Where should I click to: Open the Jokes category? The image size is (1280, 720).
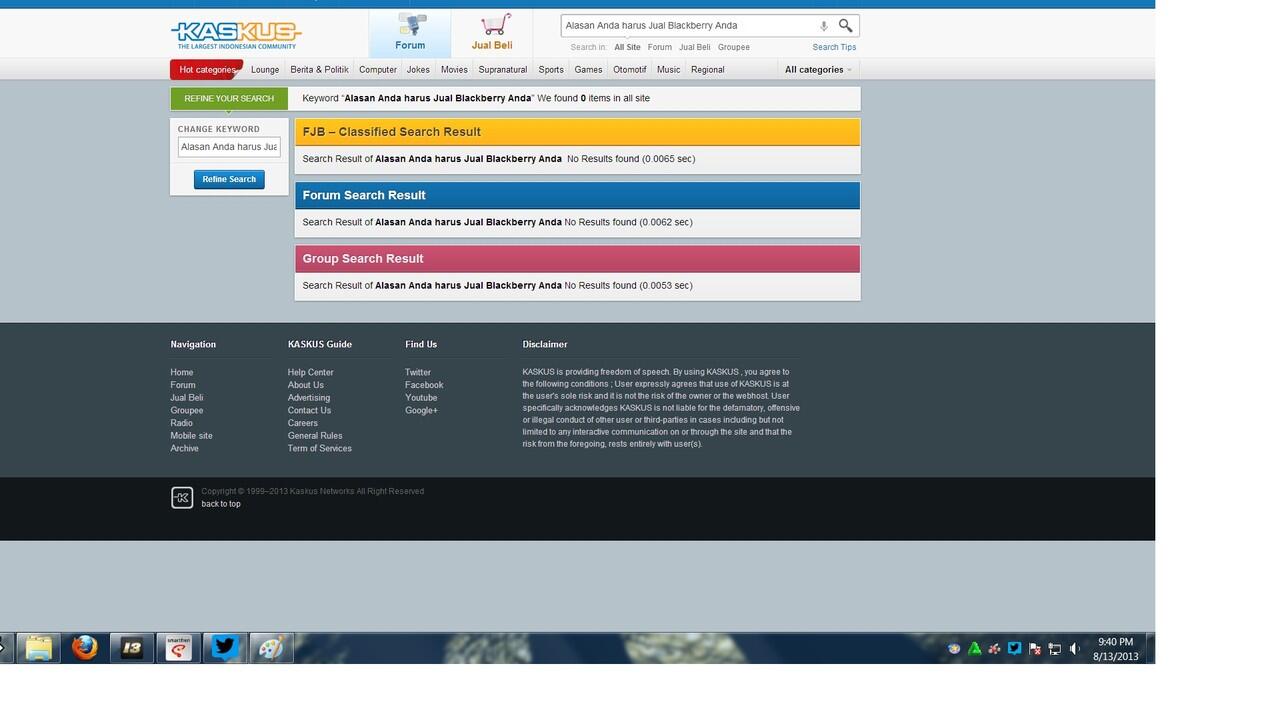418,70
